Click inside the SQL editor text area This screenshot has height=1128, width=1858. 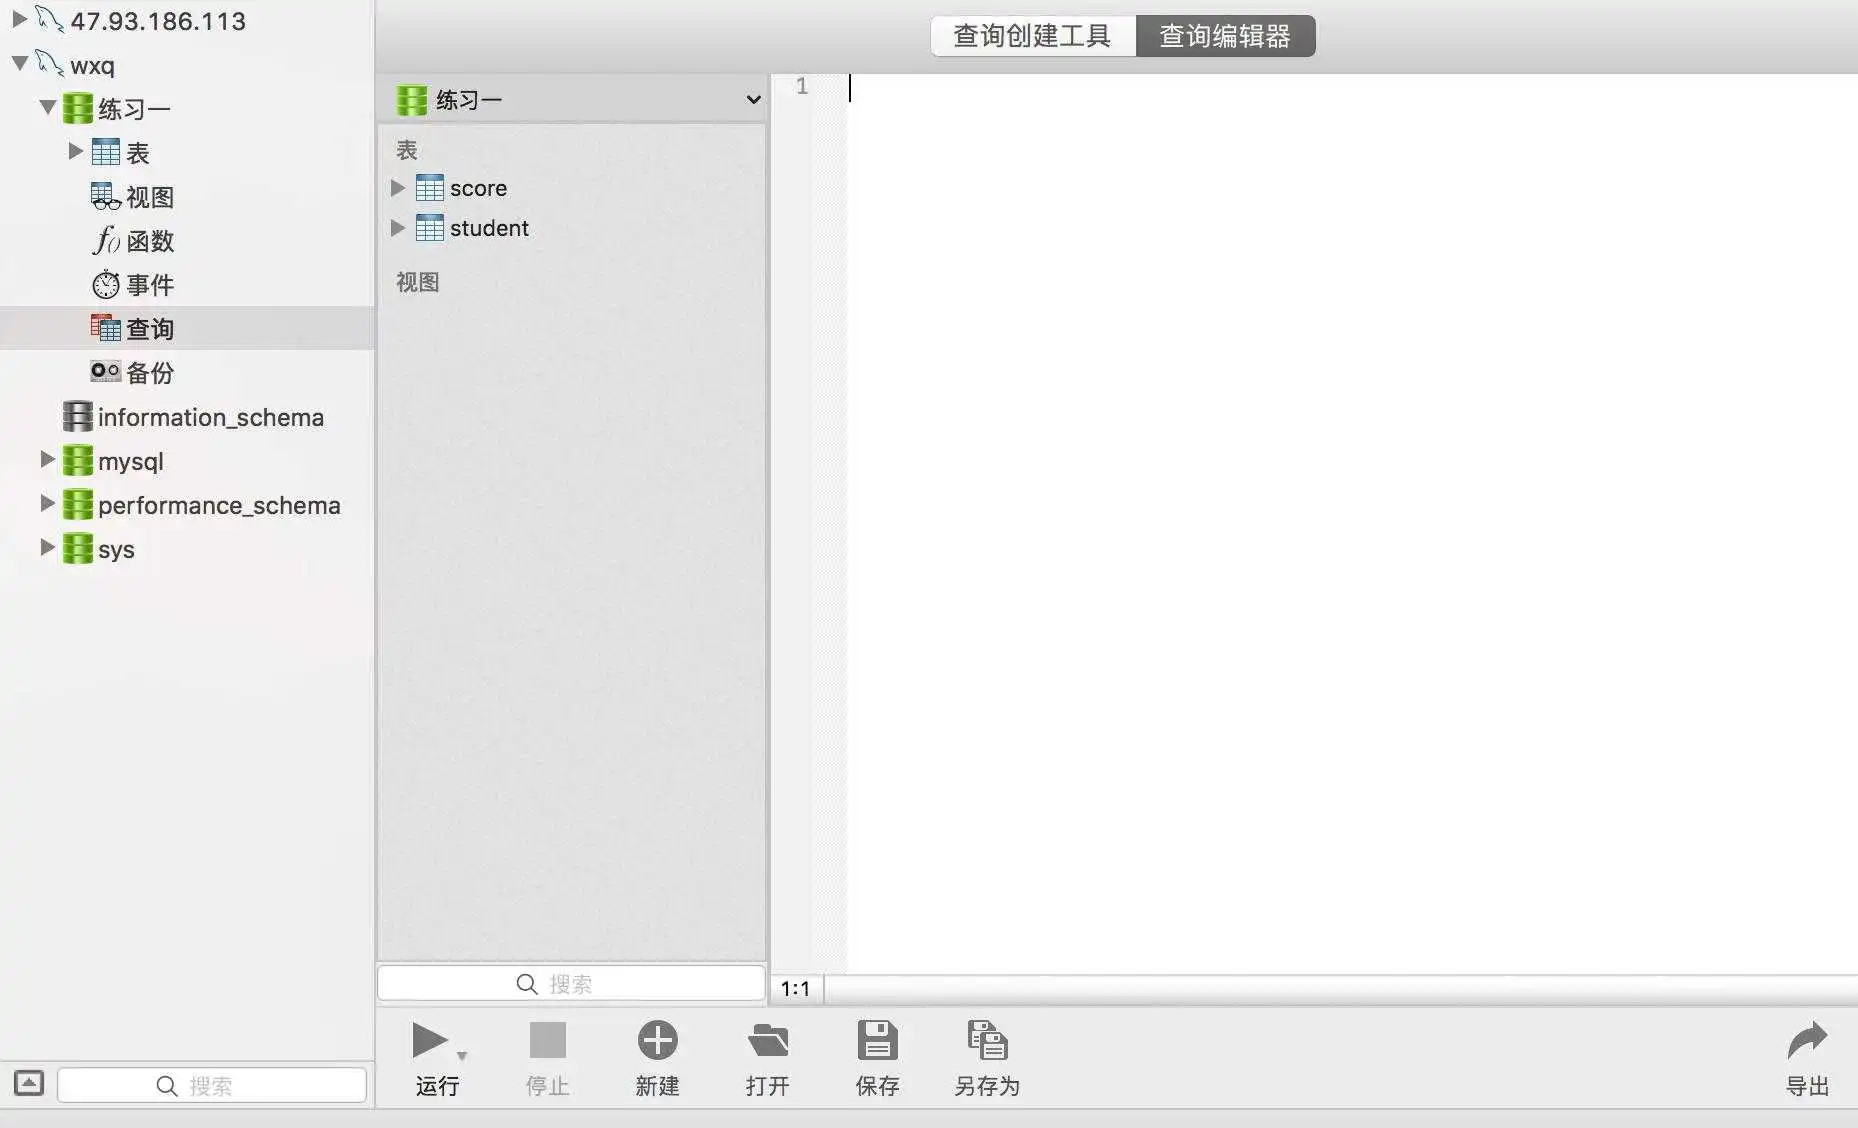[x=1300, y=500]
